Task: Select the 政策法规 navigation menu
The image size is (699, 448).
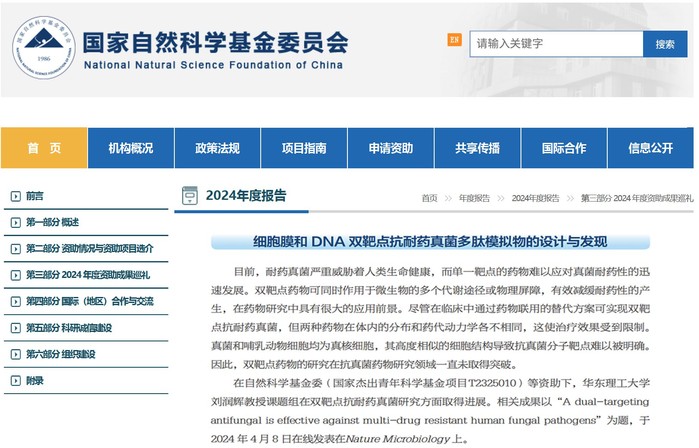Action: pos(217,148)
